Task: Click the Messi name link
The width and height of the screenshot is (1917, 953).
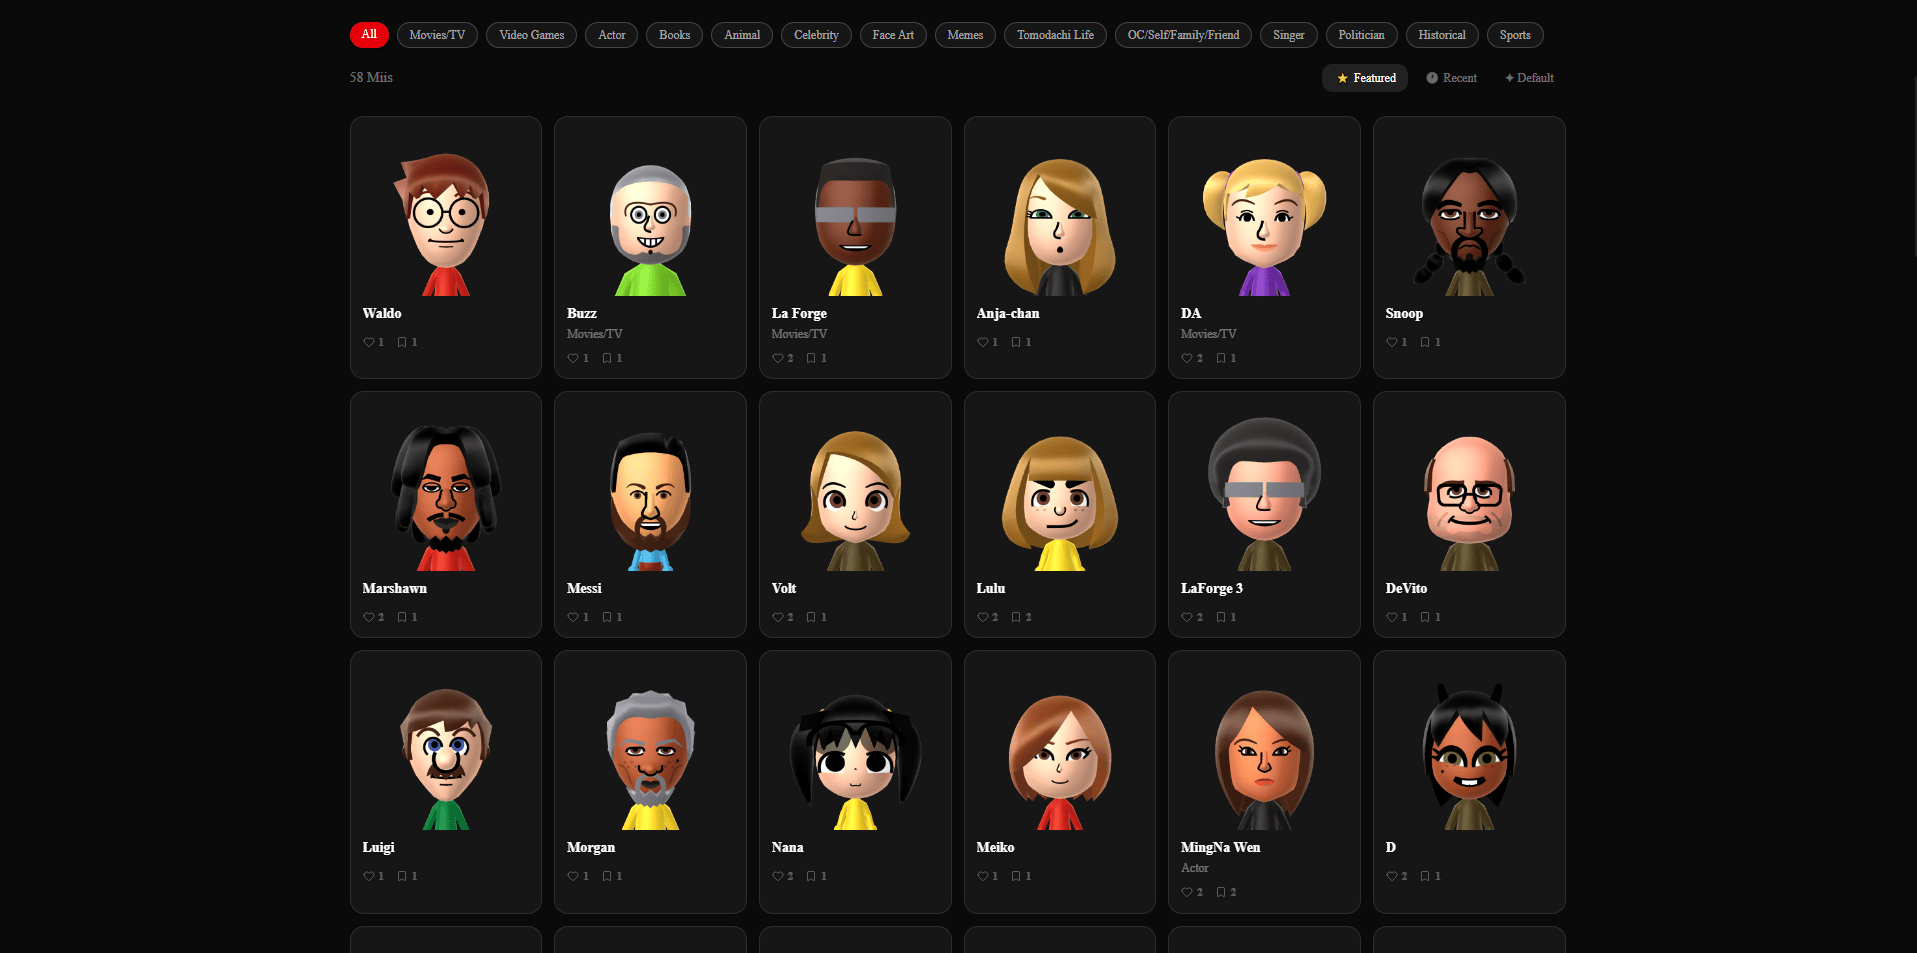Action: coord(584,588)
